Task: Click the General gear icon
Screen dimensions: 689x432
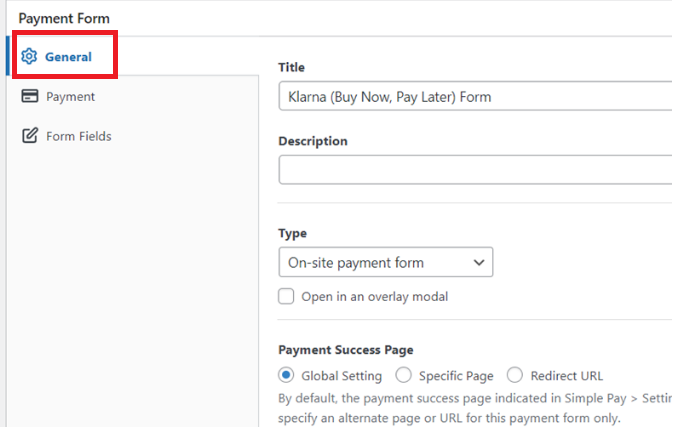Action: point(29,56)
